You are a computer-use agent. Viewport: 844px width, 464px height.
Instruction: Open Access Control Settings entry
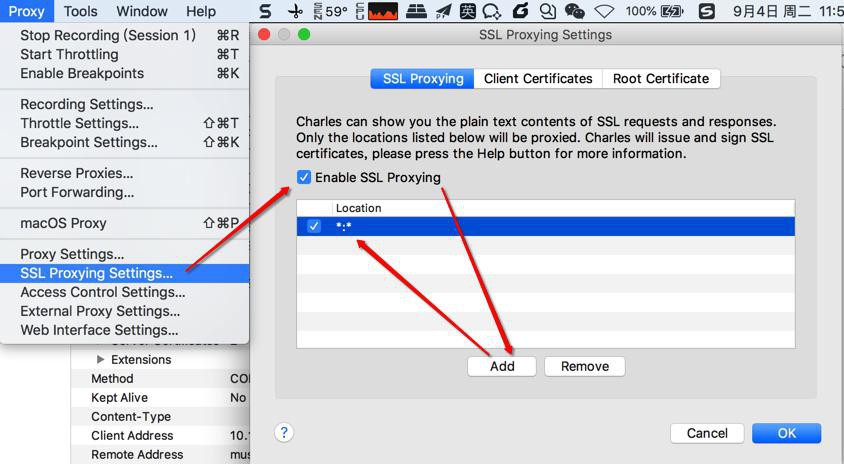(124, 292)
